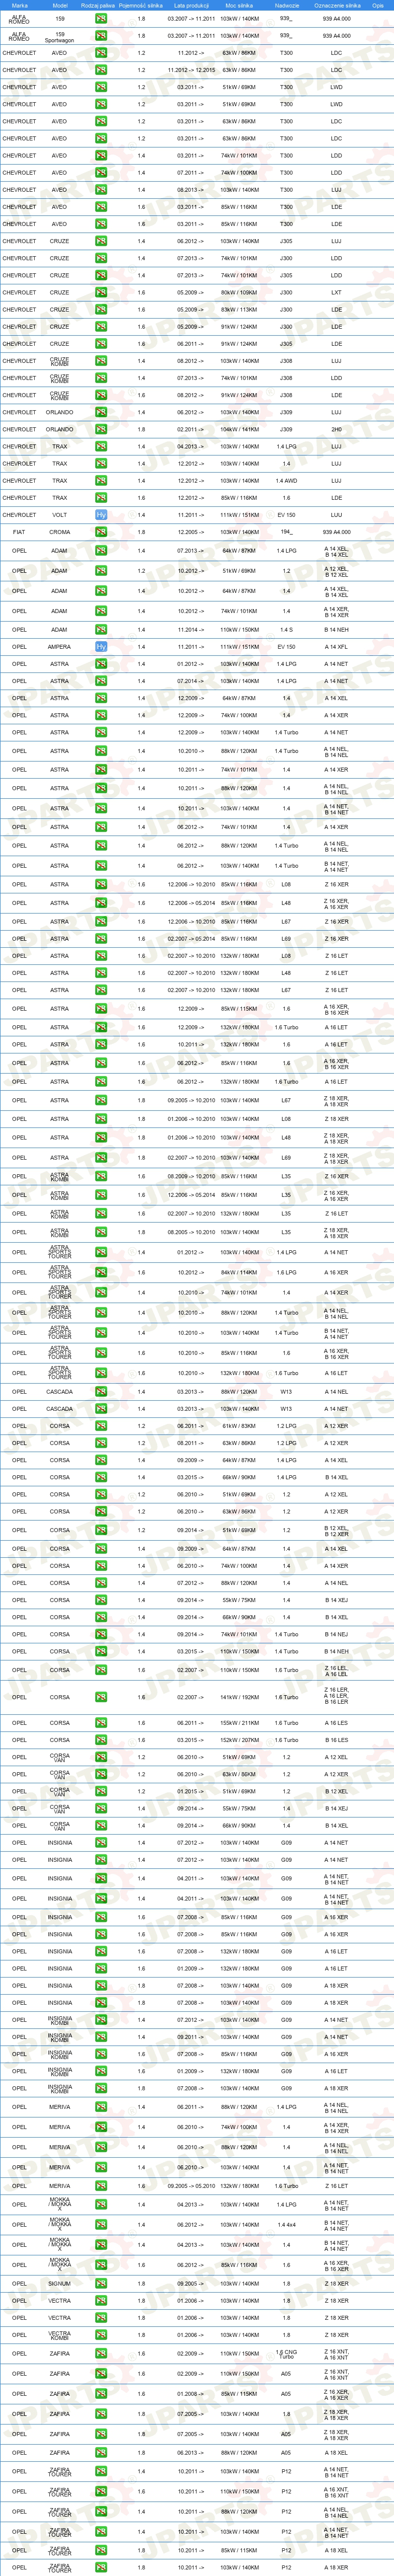Click the fuel icon in the Cruze LXT row
394x2576 pixels.
click(x=101, y=293)
